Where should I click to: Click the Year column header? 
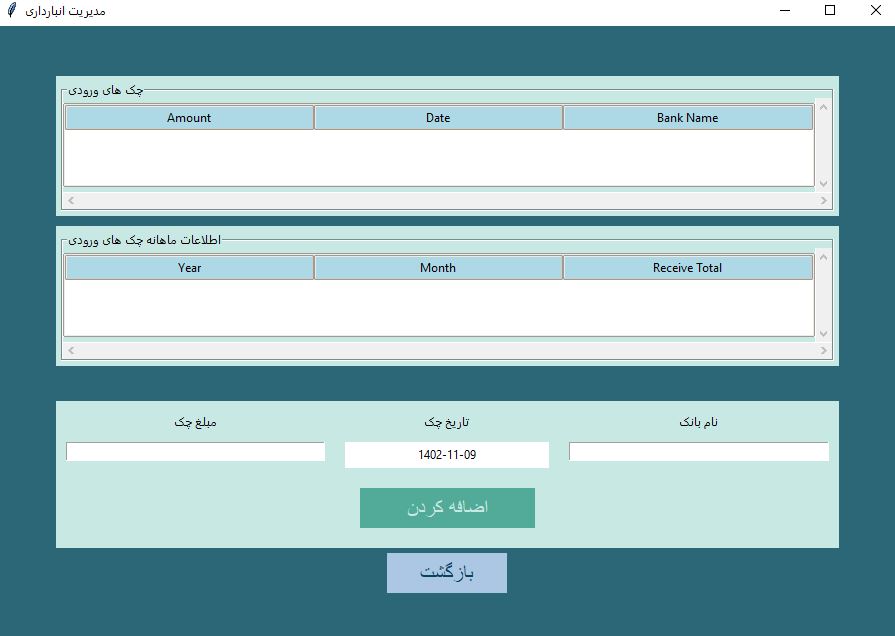click(189, 268)
